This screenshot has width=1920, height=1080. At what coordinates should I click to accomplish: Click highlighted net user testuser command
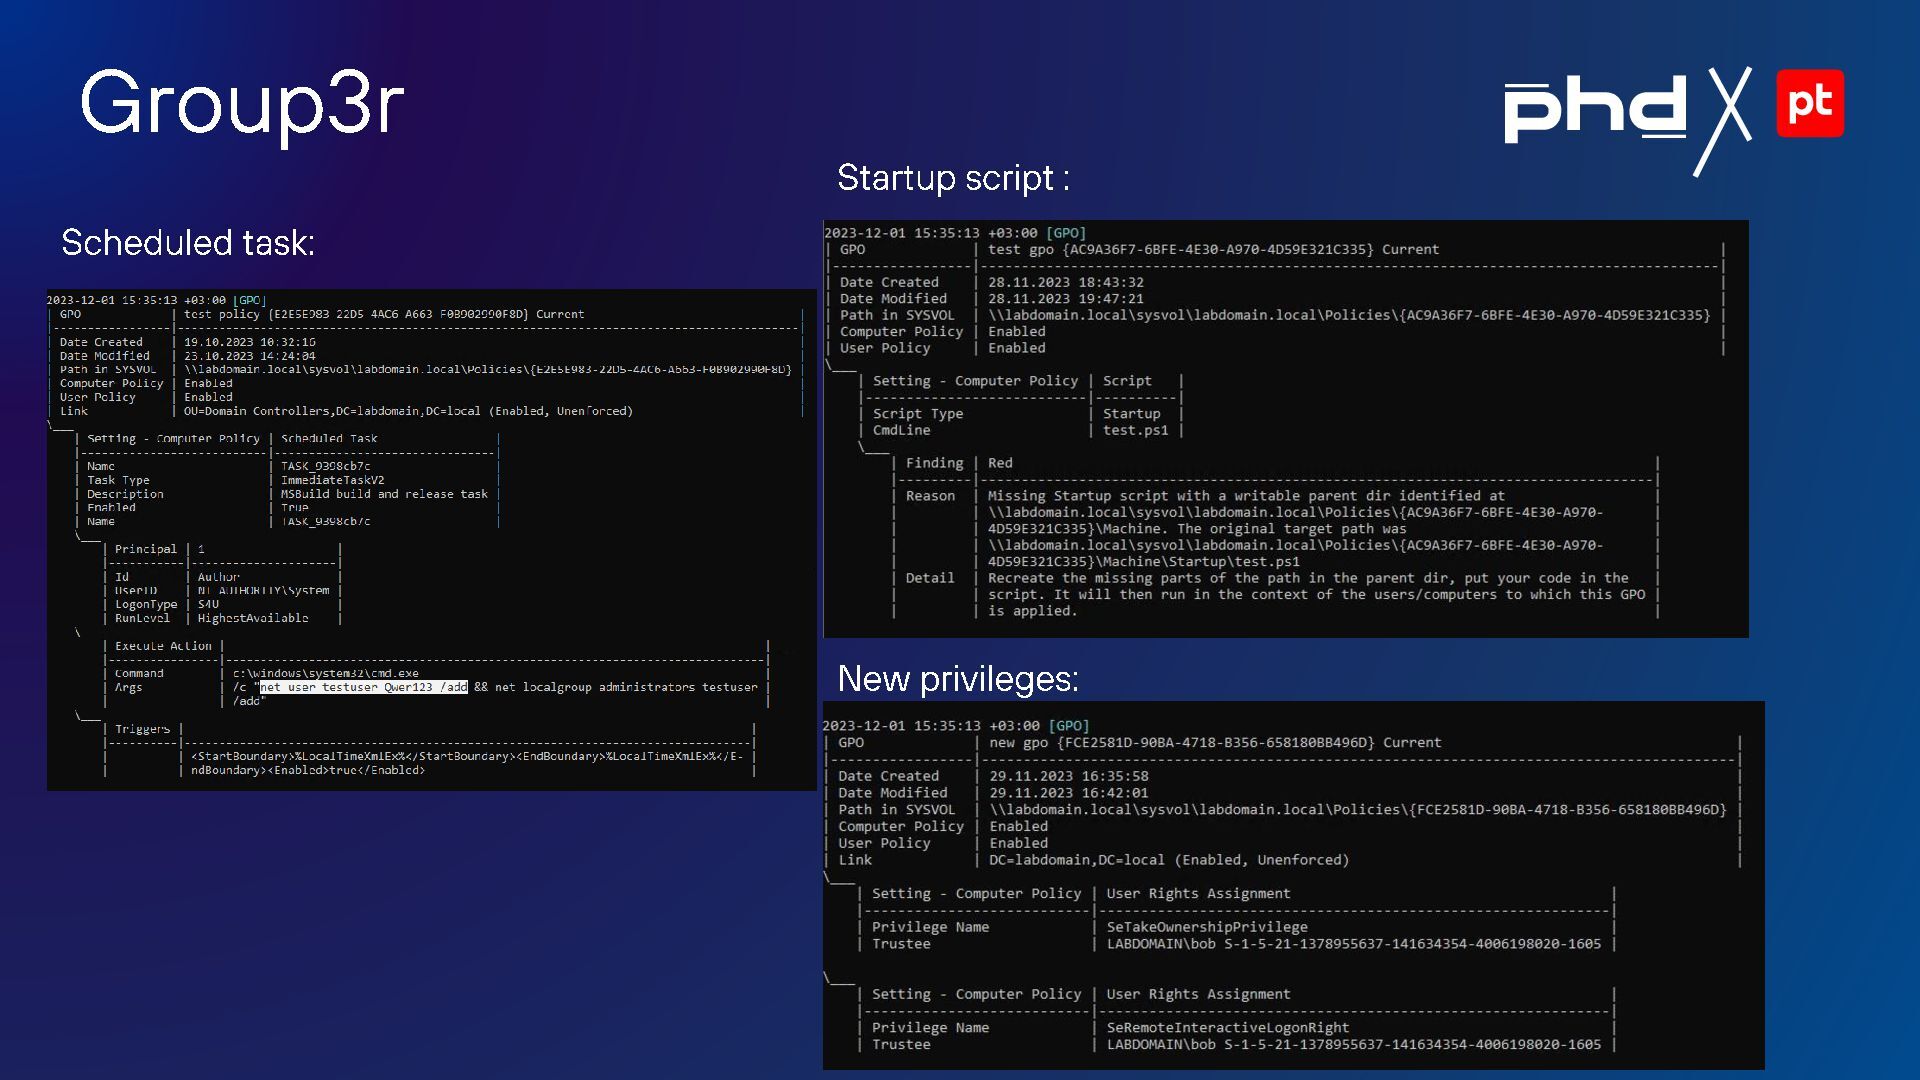(363, 687)
